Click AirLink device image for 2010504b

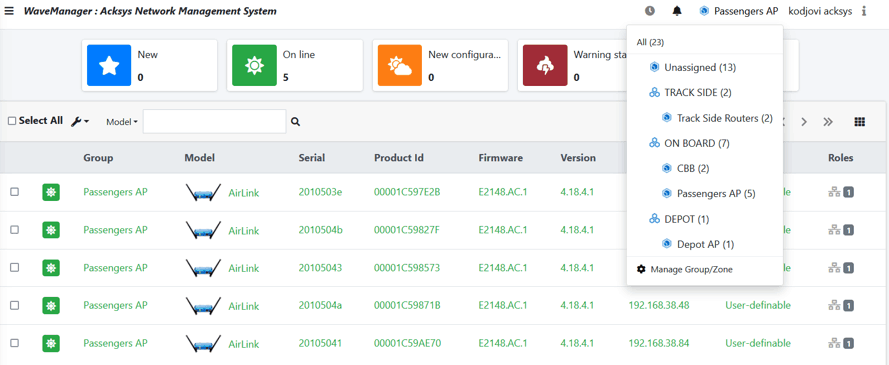(204, 231)
